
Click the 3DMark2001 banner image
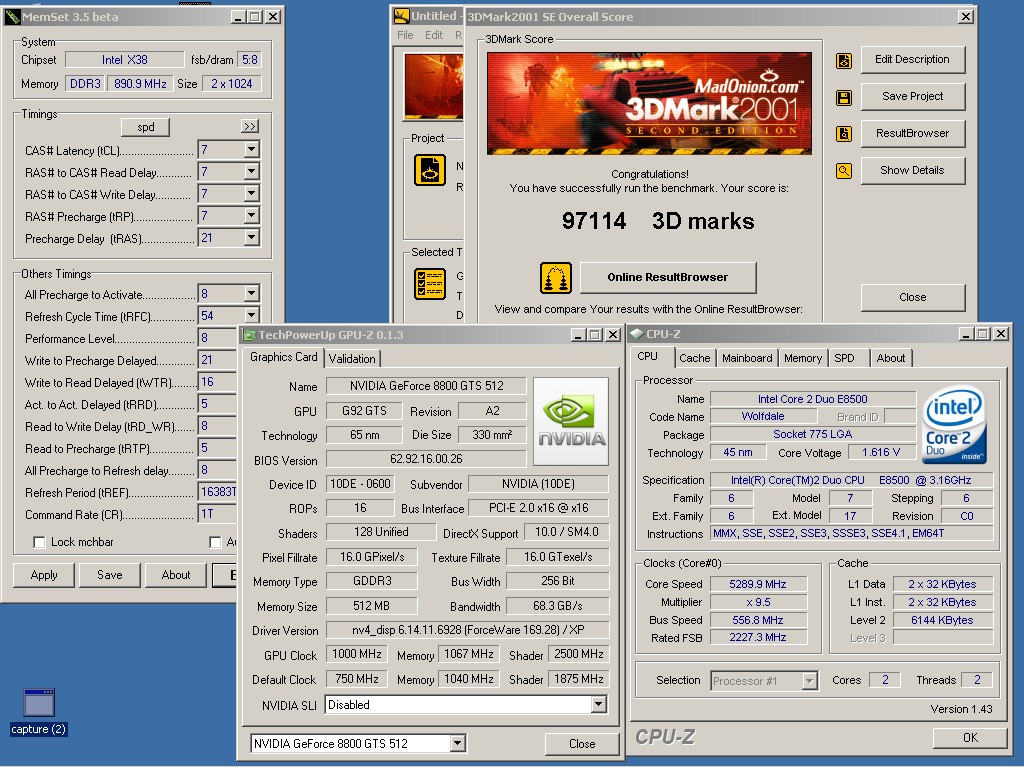pos(649,103)
